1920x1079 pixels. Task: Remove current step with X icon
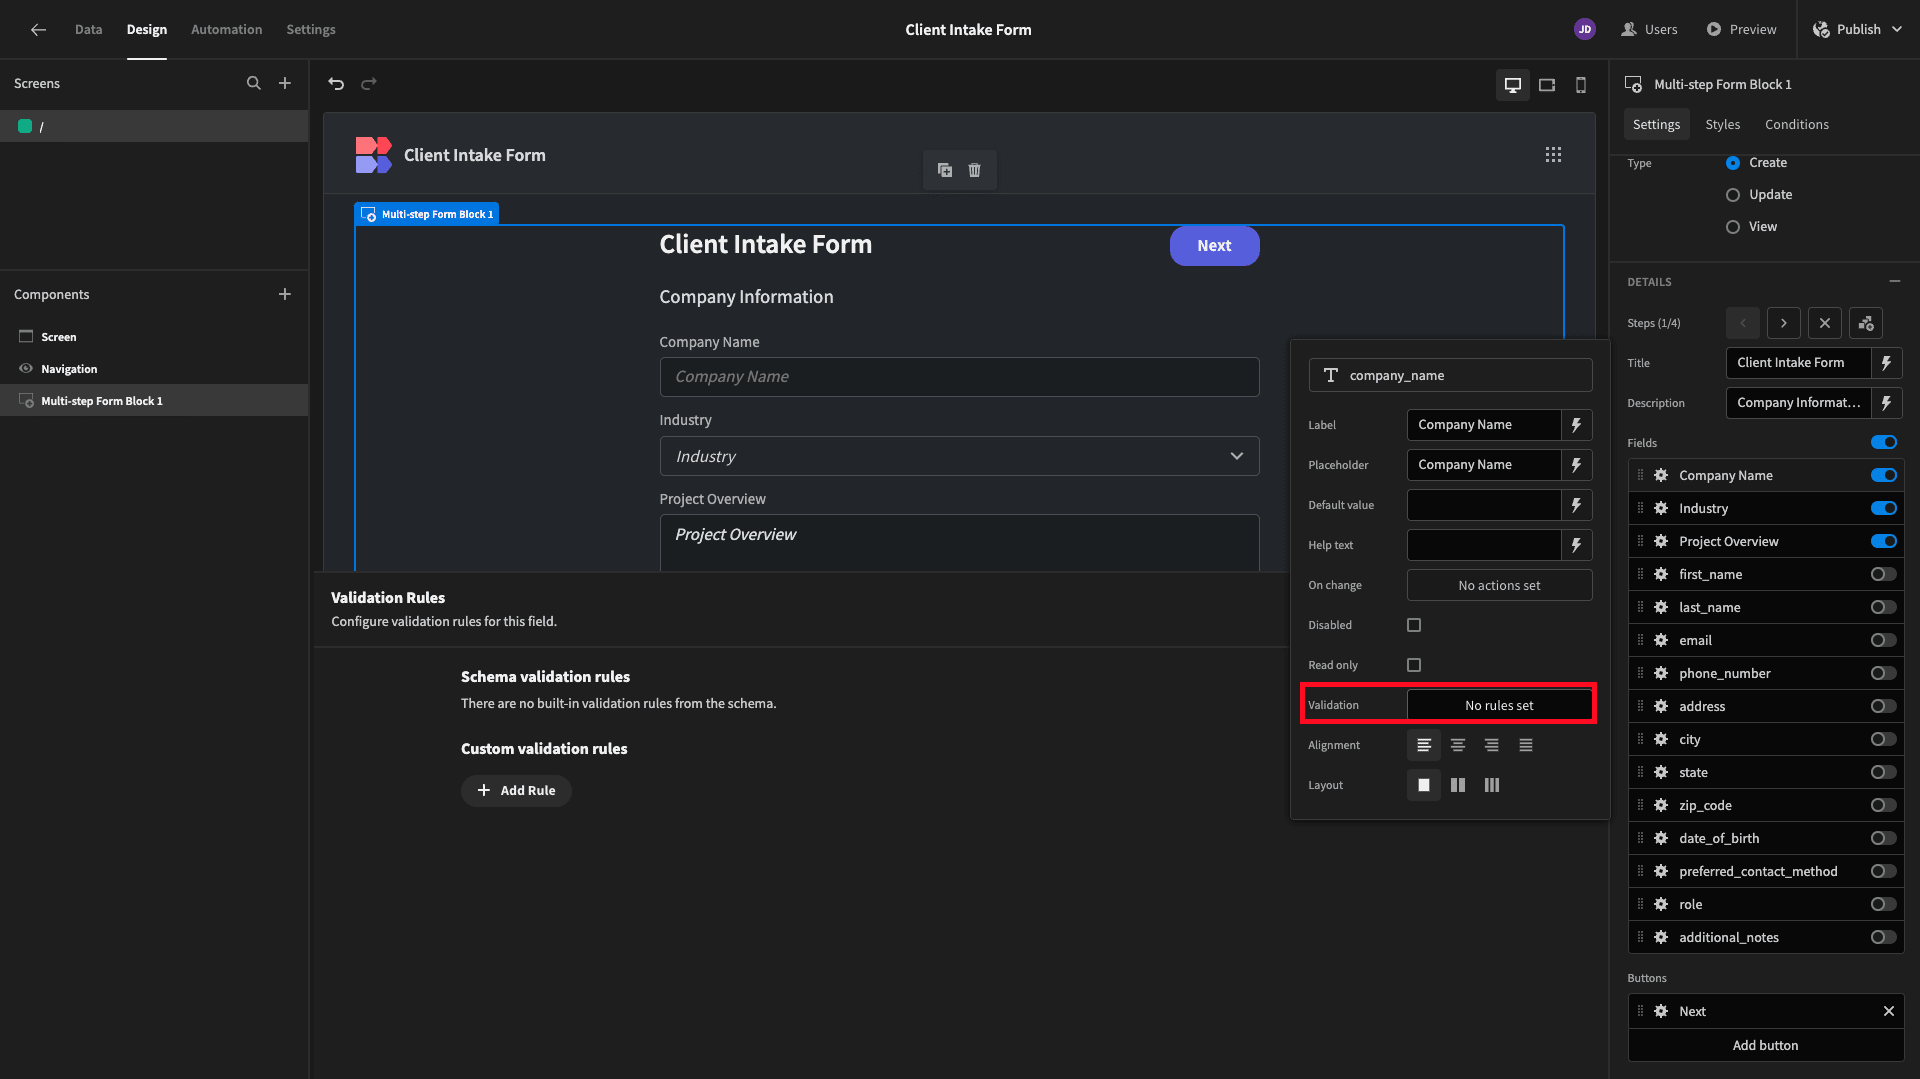(1825, 324)
